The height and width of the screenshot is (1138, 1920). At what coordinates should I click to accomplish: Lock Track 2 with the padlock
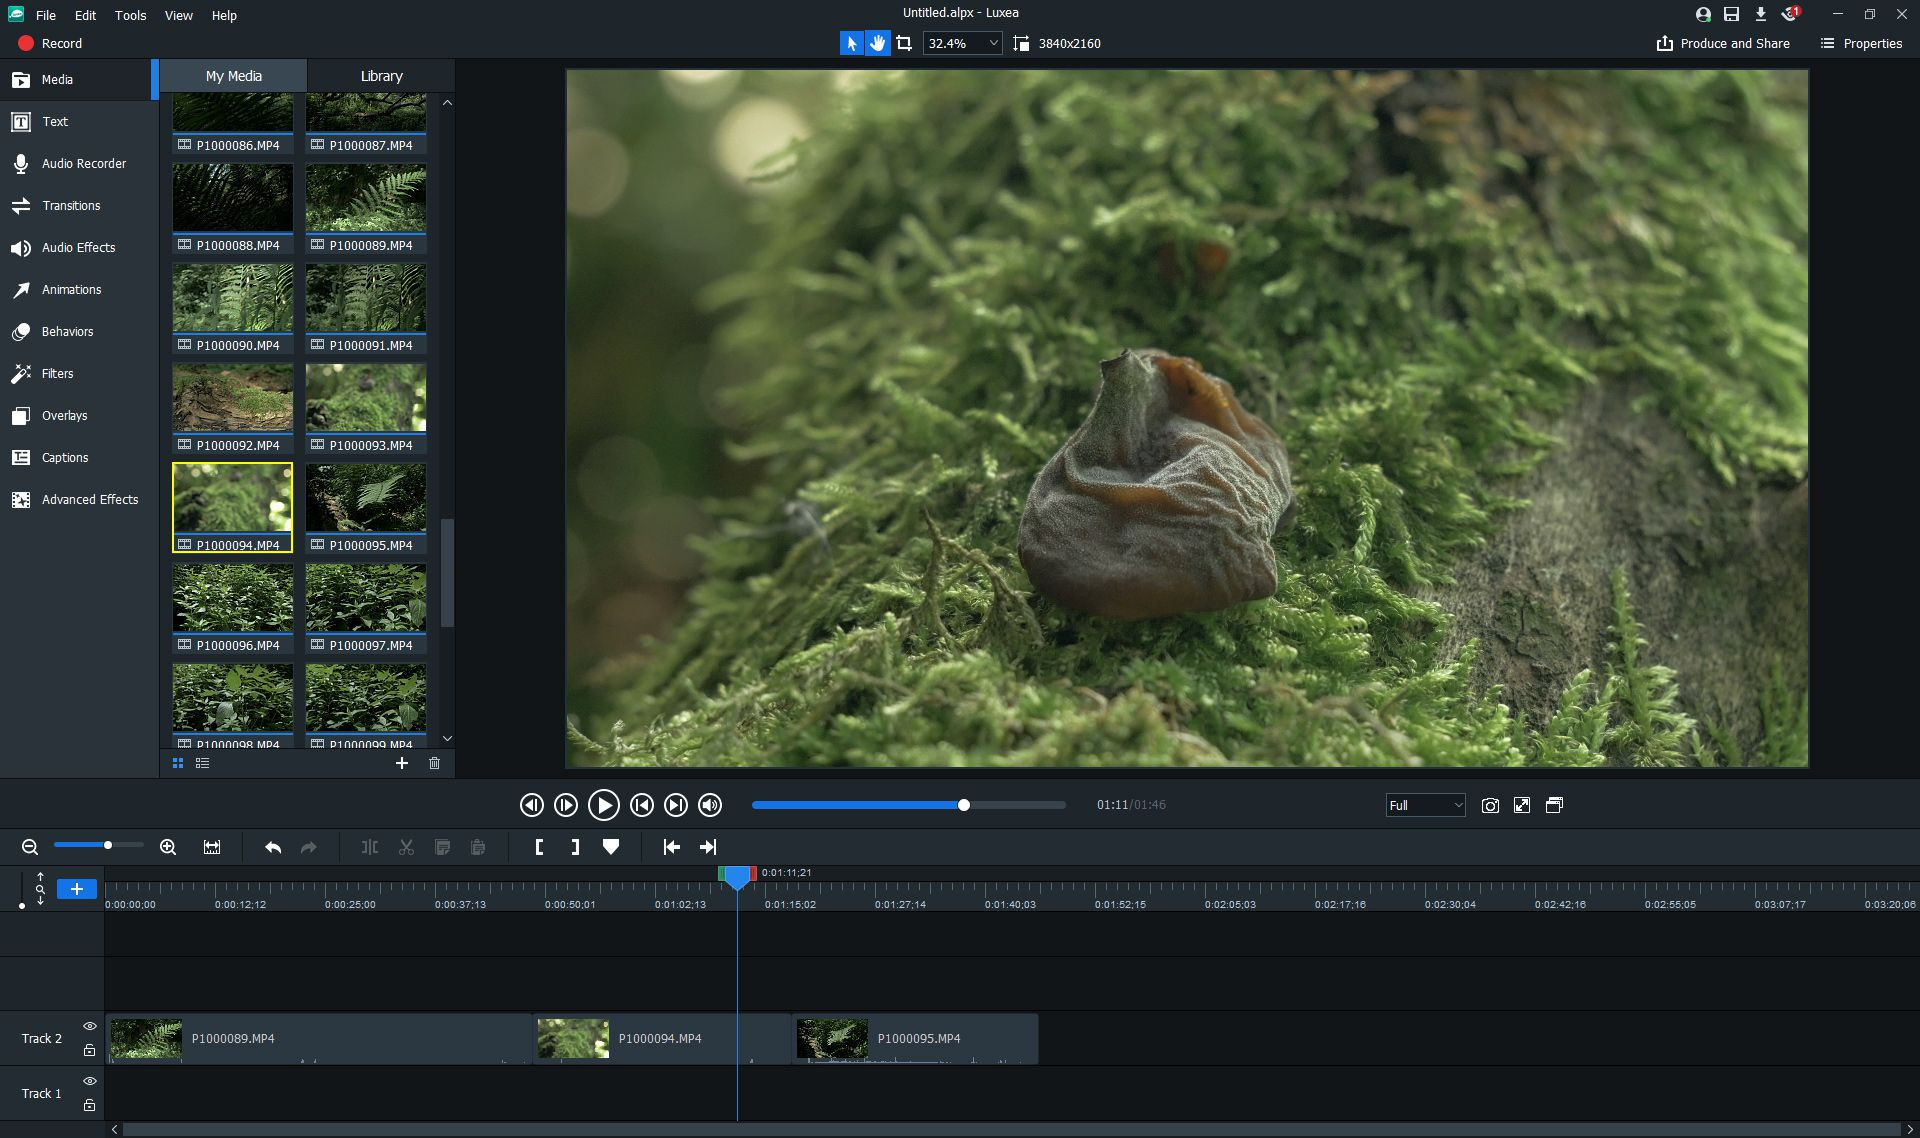pyautogui.click(x=89, y=1050)
